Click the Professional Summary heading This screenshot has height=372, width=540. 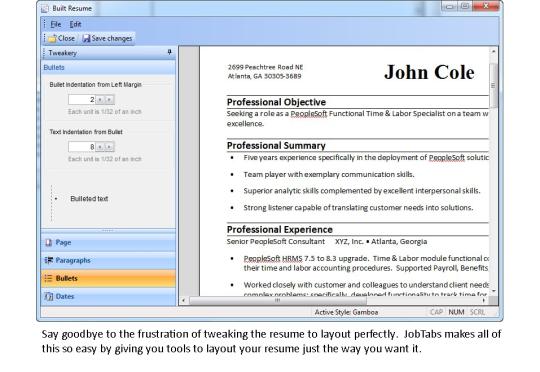[276, 146]
